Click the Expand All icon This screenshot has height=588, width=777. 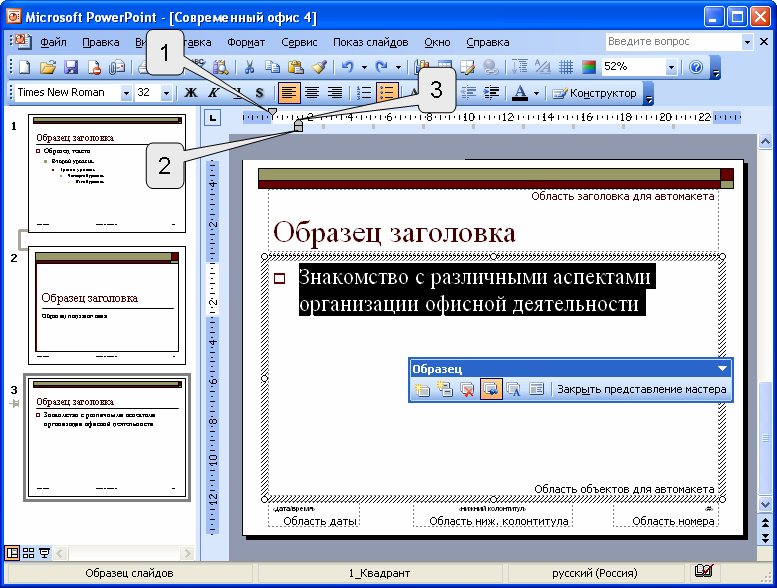coord(520,67)
